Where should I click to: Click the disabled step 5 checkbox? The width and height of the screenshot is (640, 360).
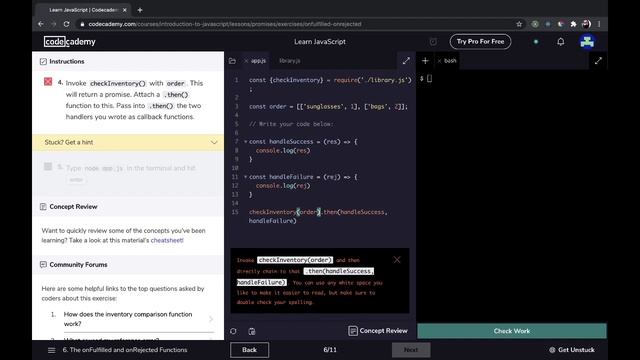coord(48,167)
